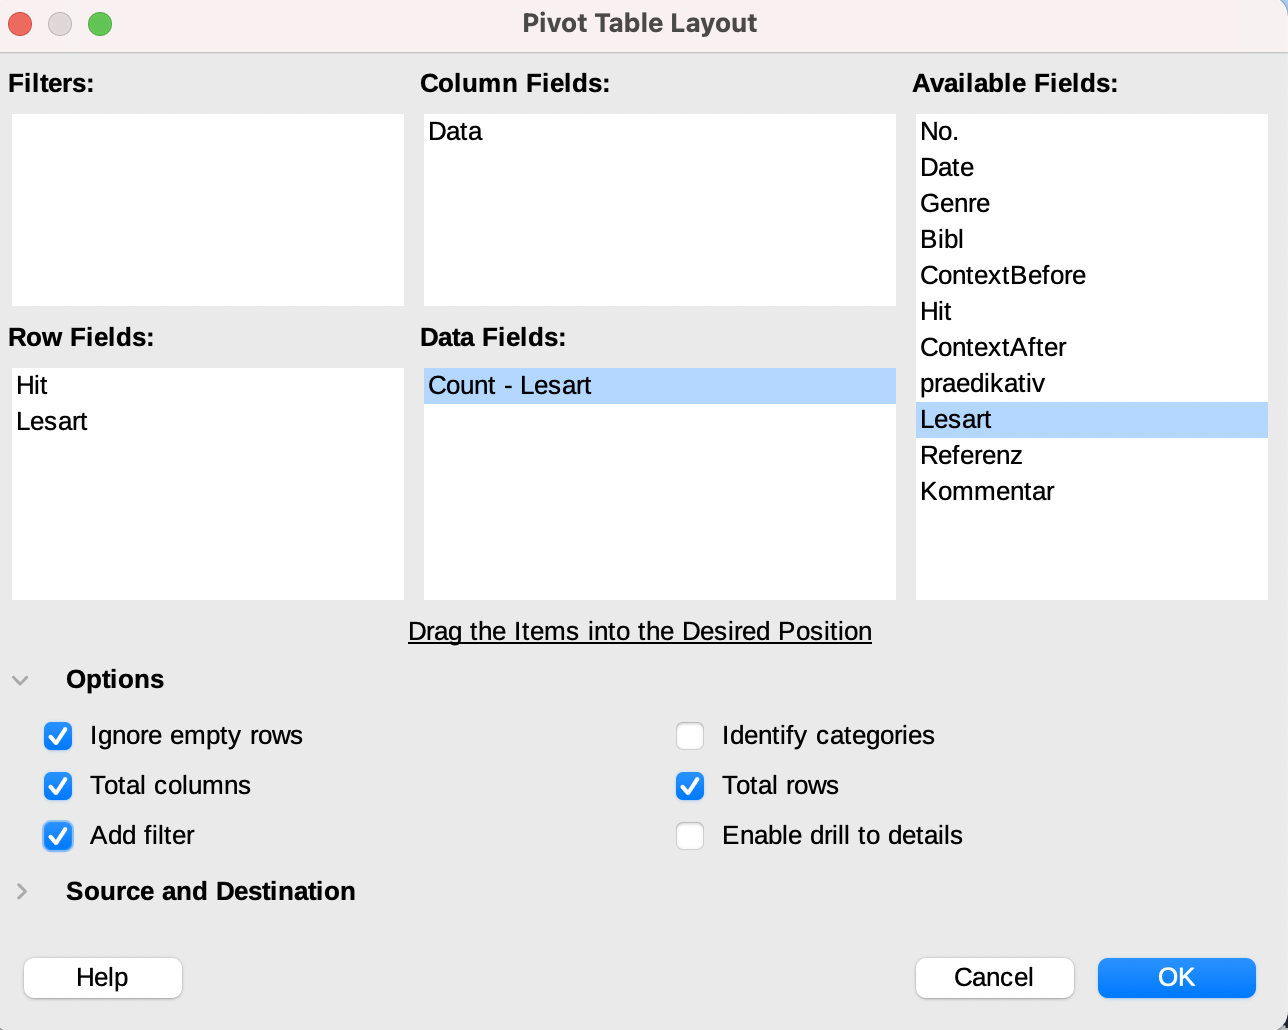The width and height of the screenshot is (1288, 1030).
Task: Toggle the Ignore empty rows checkbox
Action: 58,736
